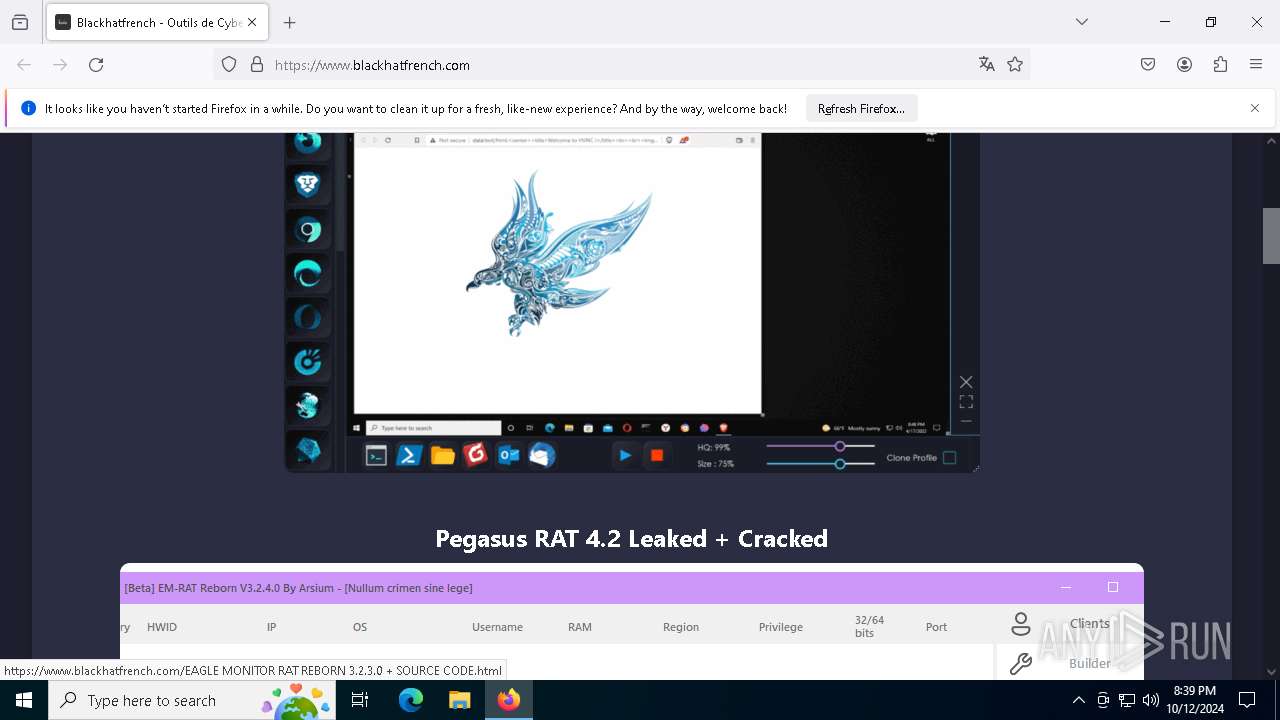Open Task View on taskbar
This screenshot has width=1280, height=720.
click(360, 700)
